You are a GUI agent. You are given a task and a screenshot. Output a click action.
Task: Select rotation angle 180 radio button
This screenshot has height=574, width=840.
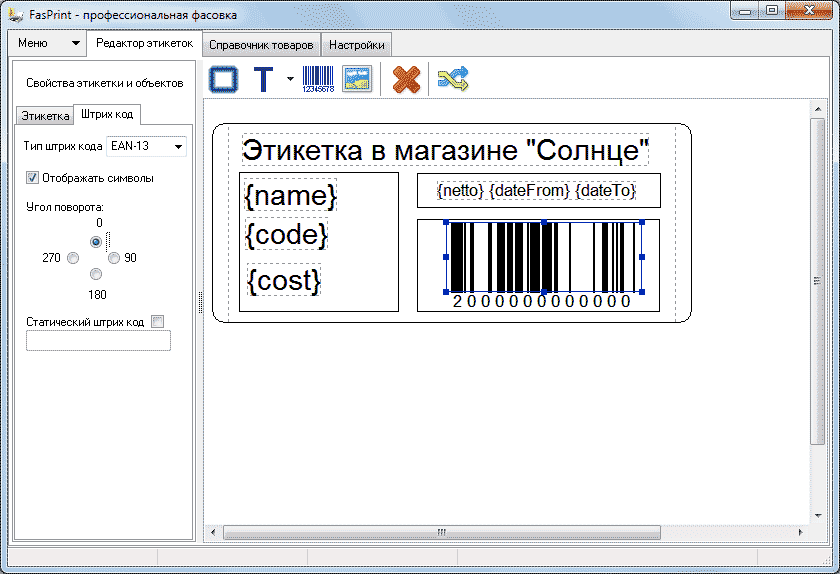point(96,274)
